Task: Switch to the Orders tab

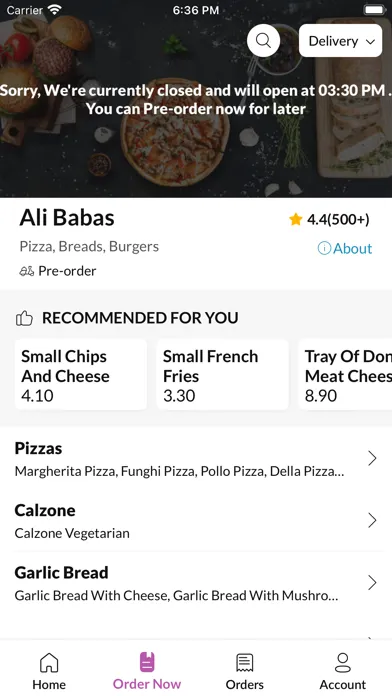Action: click(245, 671)
